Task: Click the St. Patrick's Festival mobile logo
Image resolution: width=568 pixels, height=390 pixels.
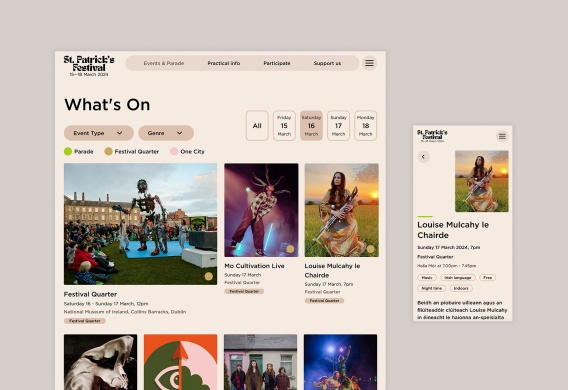Action: coord(432,136)
